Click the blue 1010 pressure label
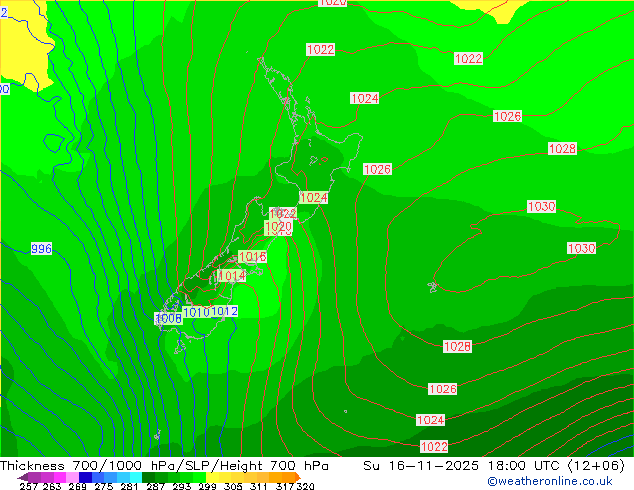This screenshot has height=490, width=634. pyautogui.click(x=196, y=312)
